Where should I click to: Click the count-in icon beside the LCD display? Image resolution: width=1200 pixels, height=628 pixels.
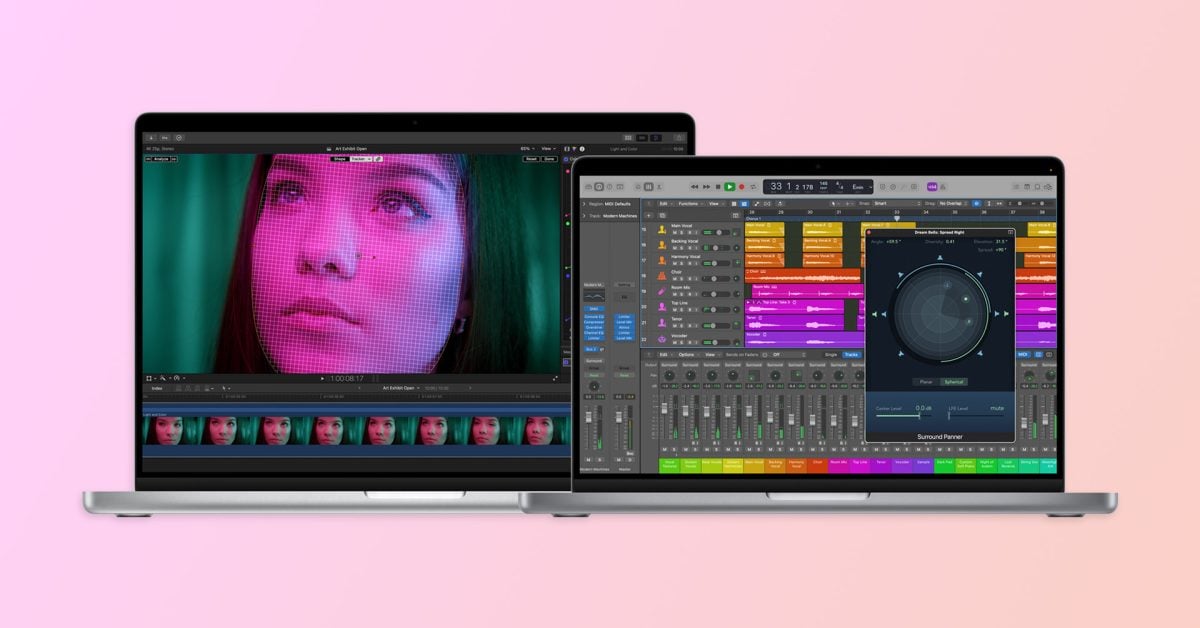(883, 186)
